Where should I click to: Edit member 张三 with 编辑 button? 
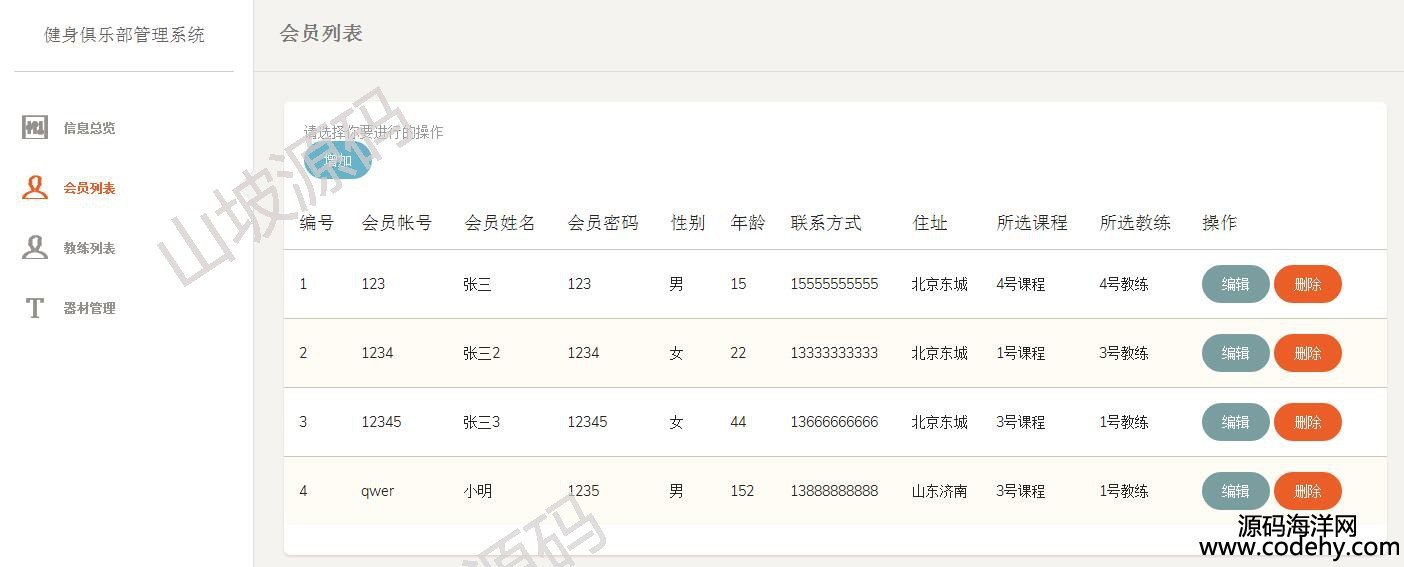click(x=1235, y=284)
